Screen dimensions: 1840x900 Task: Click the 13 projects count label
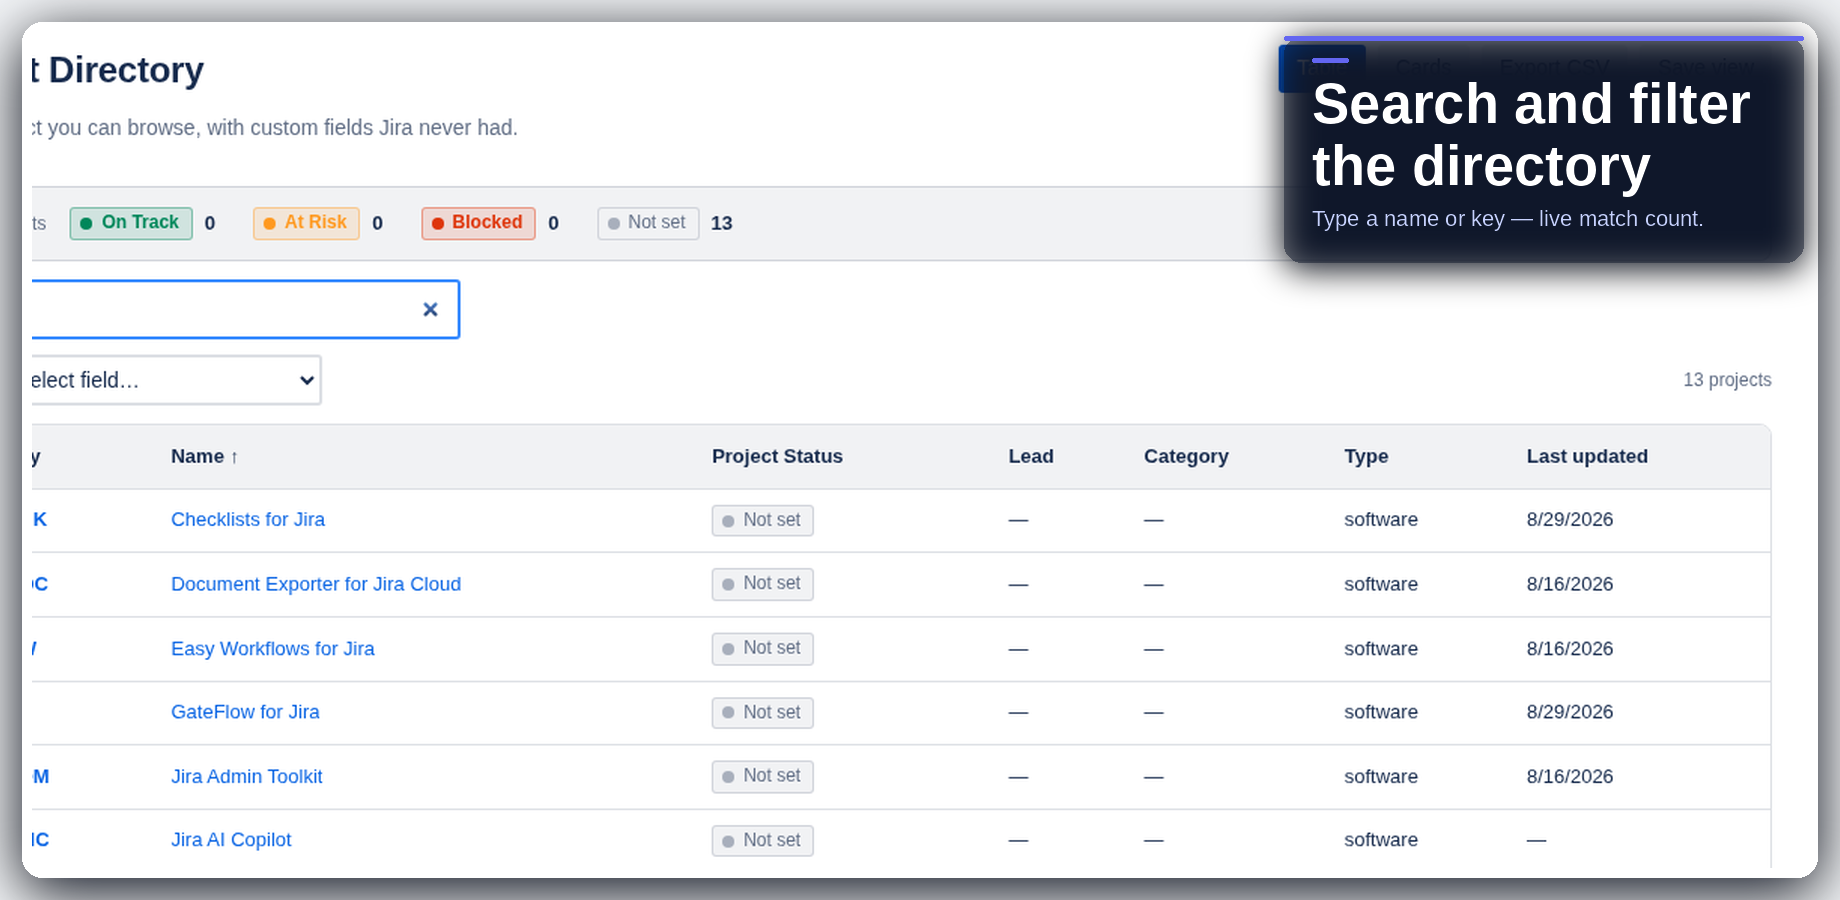point(1727,380)
